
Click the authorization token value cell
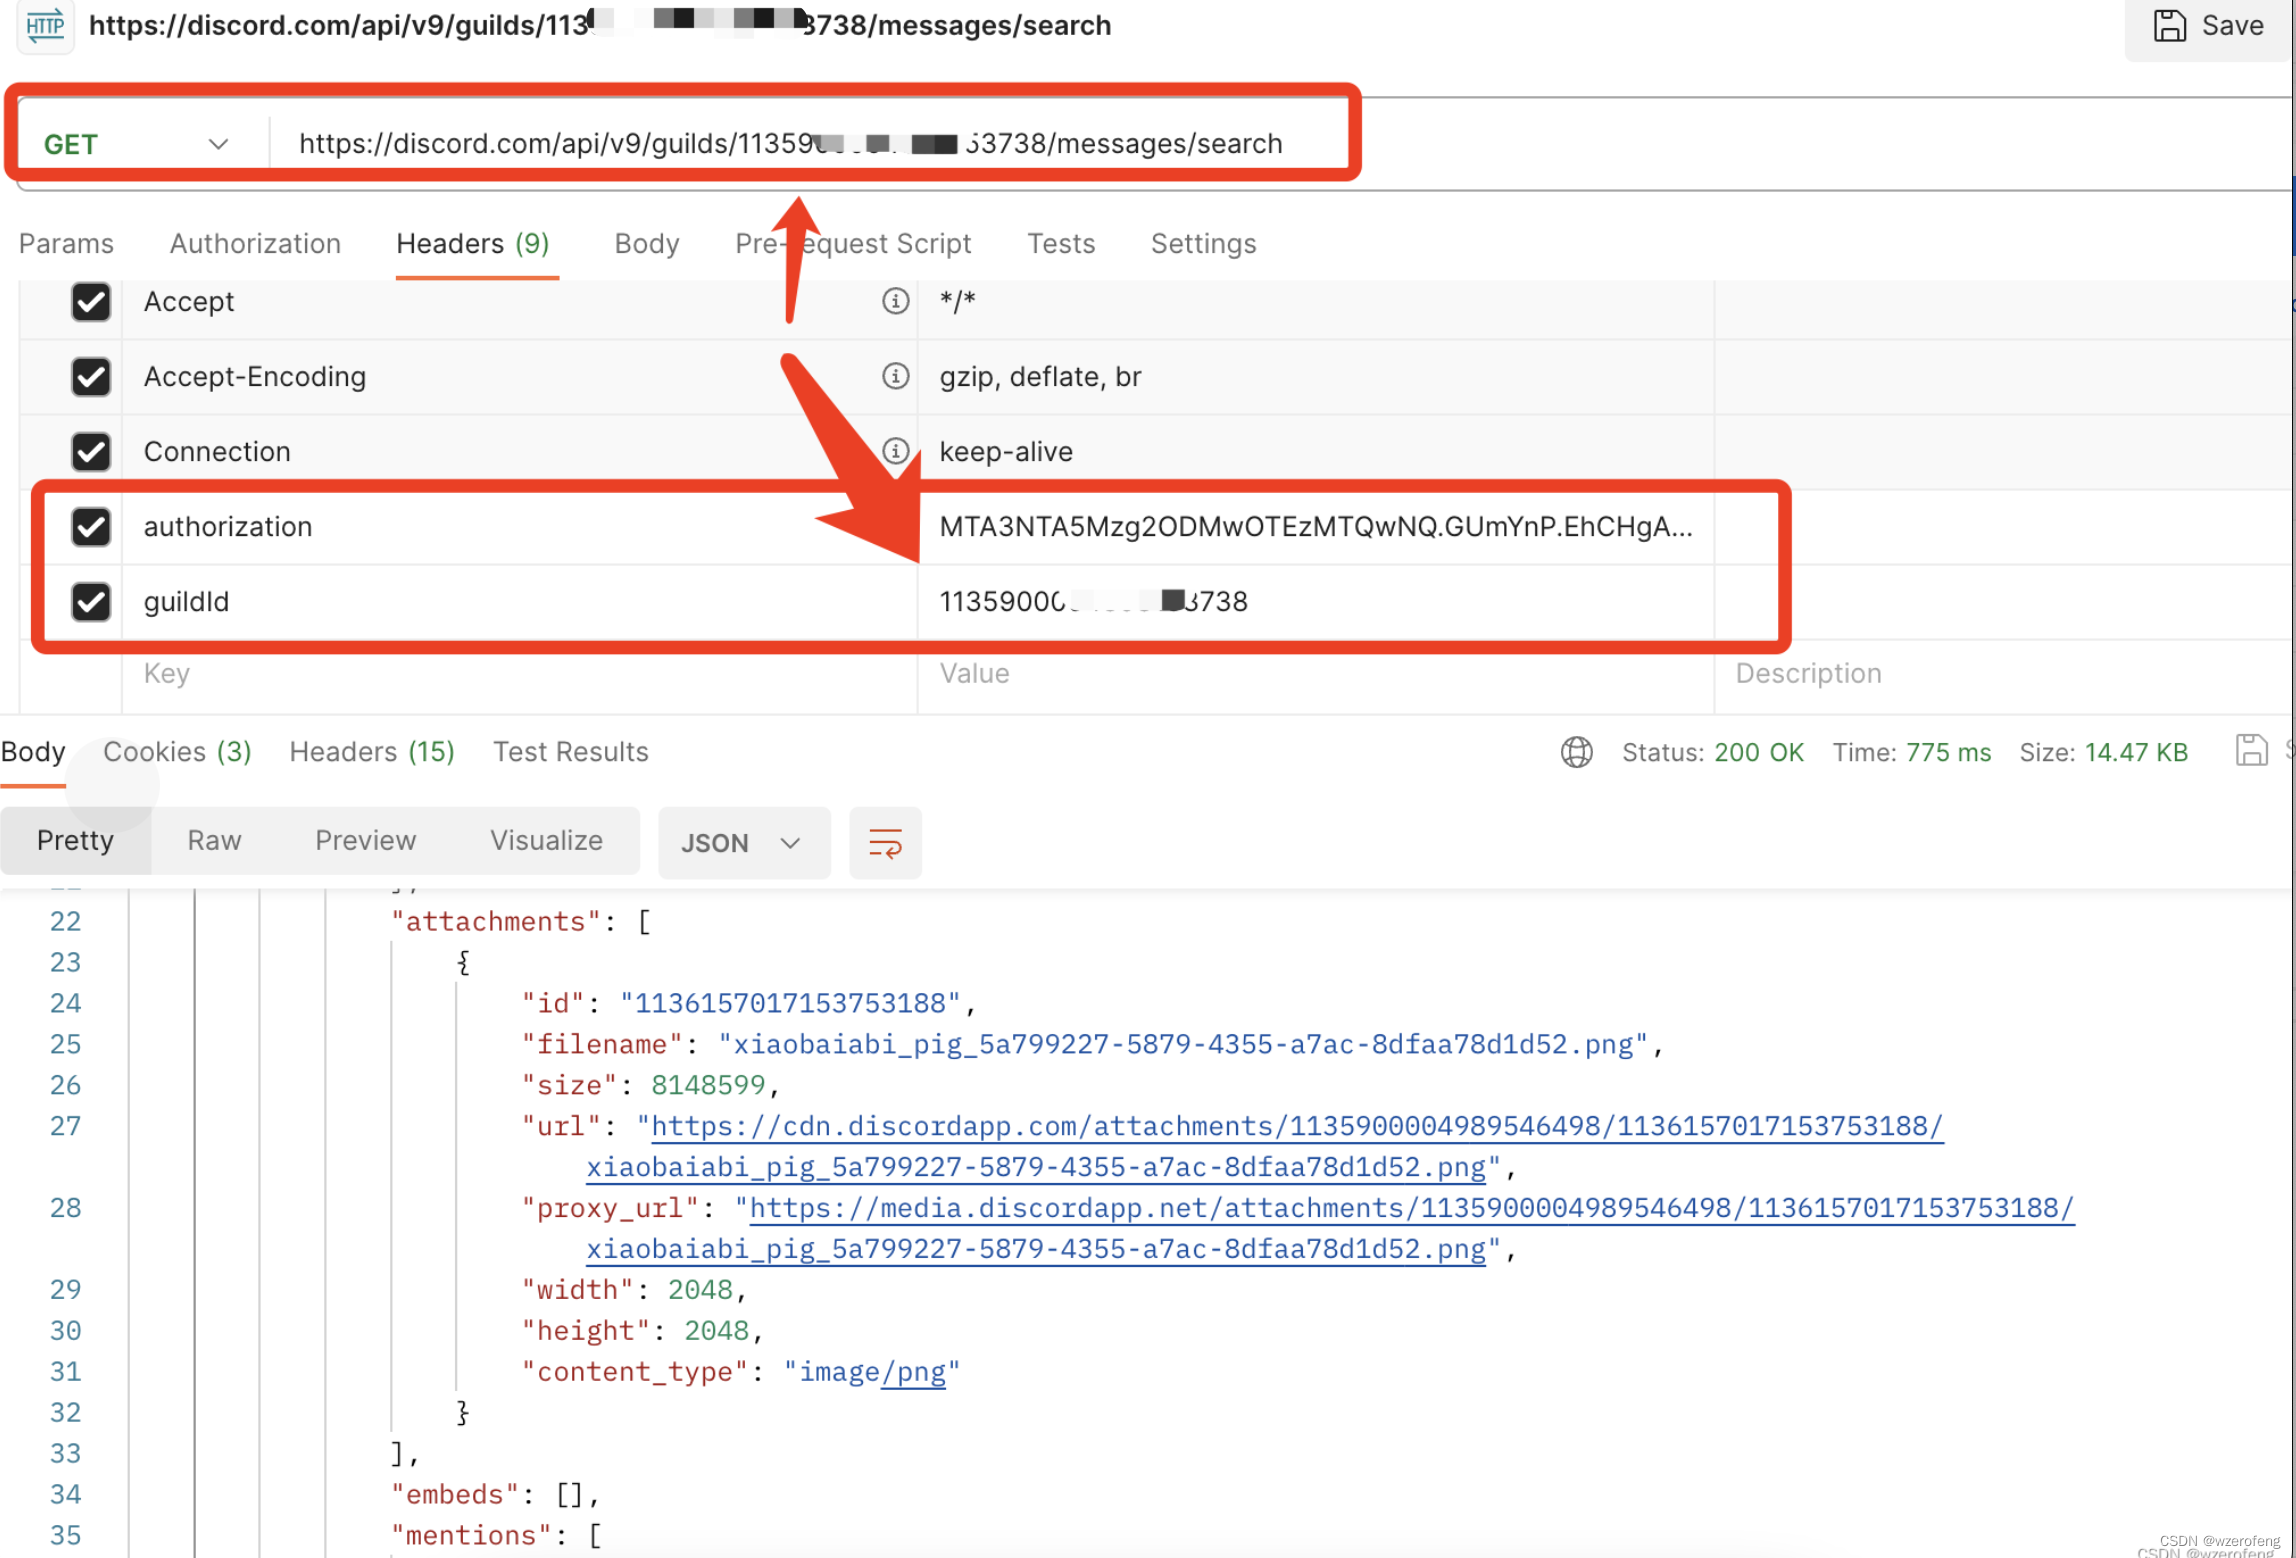[1315, 527]
